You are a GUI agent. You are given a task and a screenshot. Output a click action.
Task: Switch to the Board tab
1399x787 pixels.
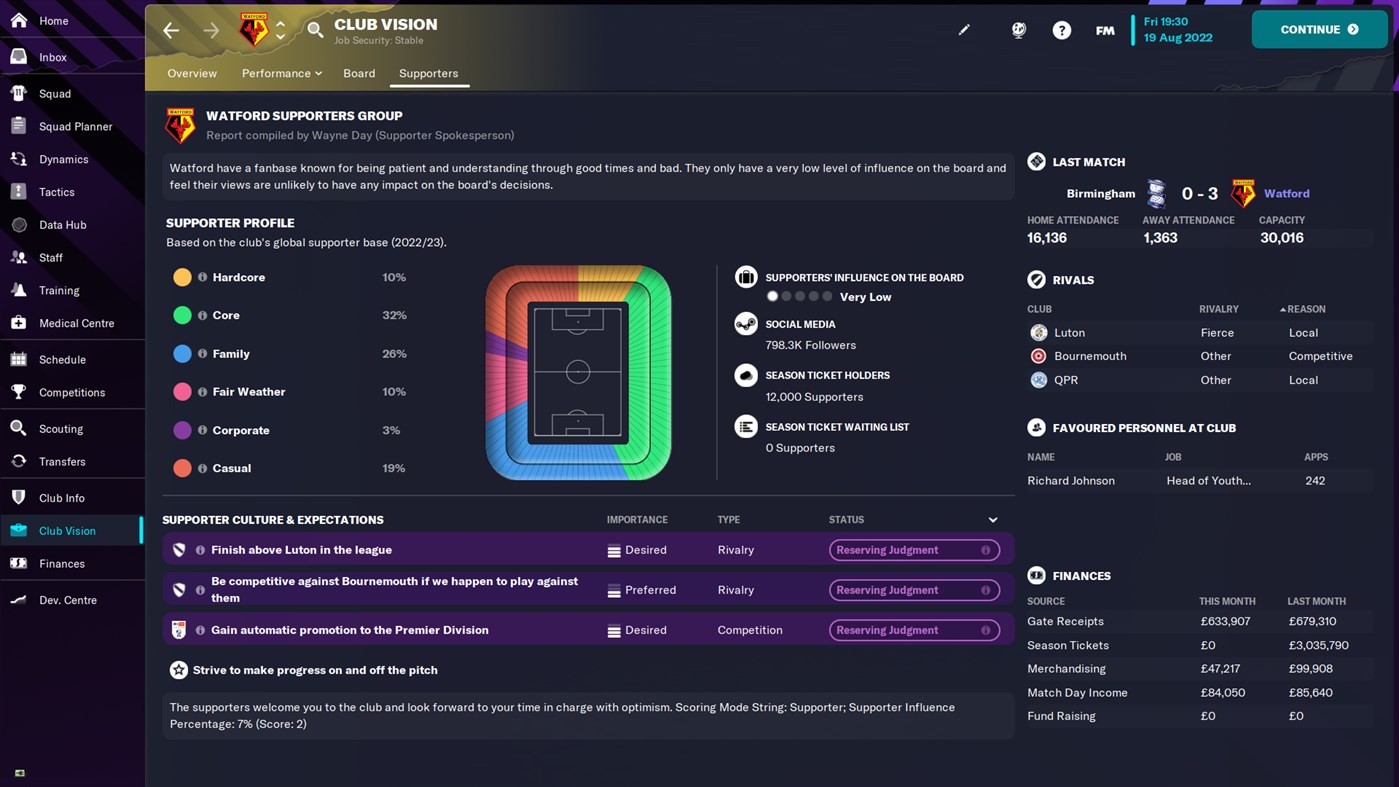point(359,73)
